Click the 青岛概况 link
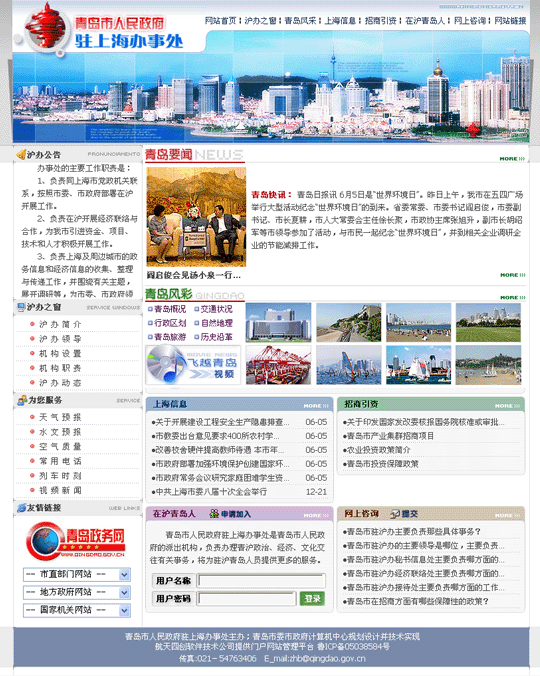 [167, 309]
